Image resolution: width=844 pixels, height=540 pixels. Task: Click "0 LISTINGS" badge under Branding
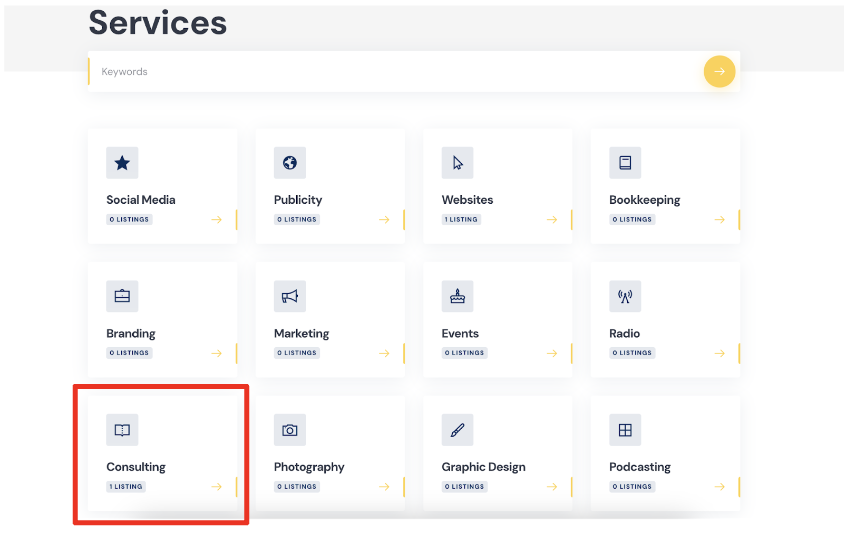[129, 353]
